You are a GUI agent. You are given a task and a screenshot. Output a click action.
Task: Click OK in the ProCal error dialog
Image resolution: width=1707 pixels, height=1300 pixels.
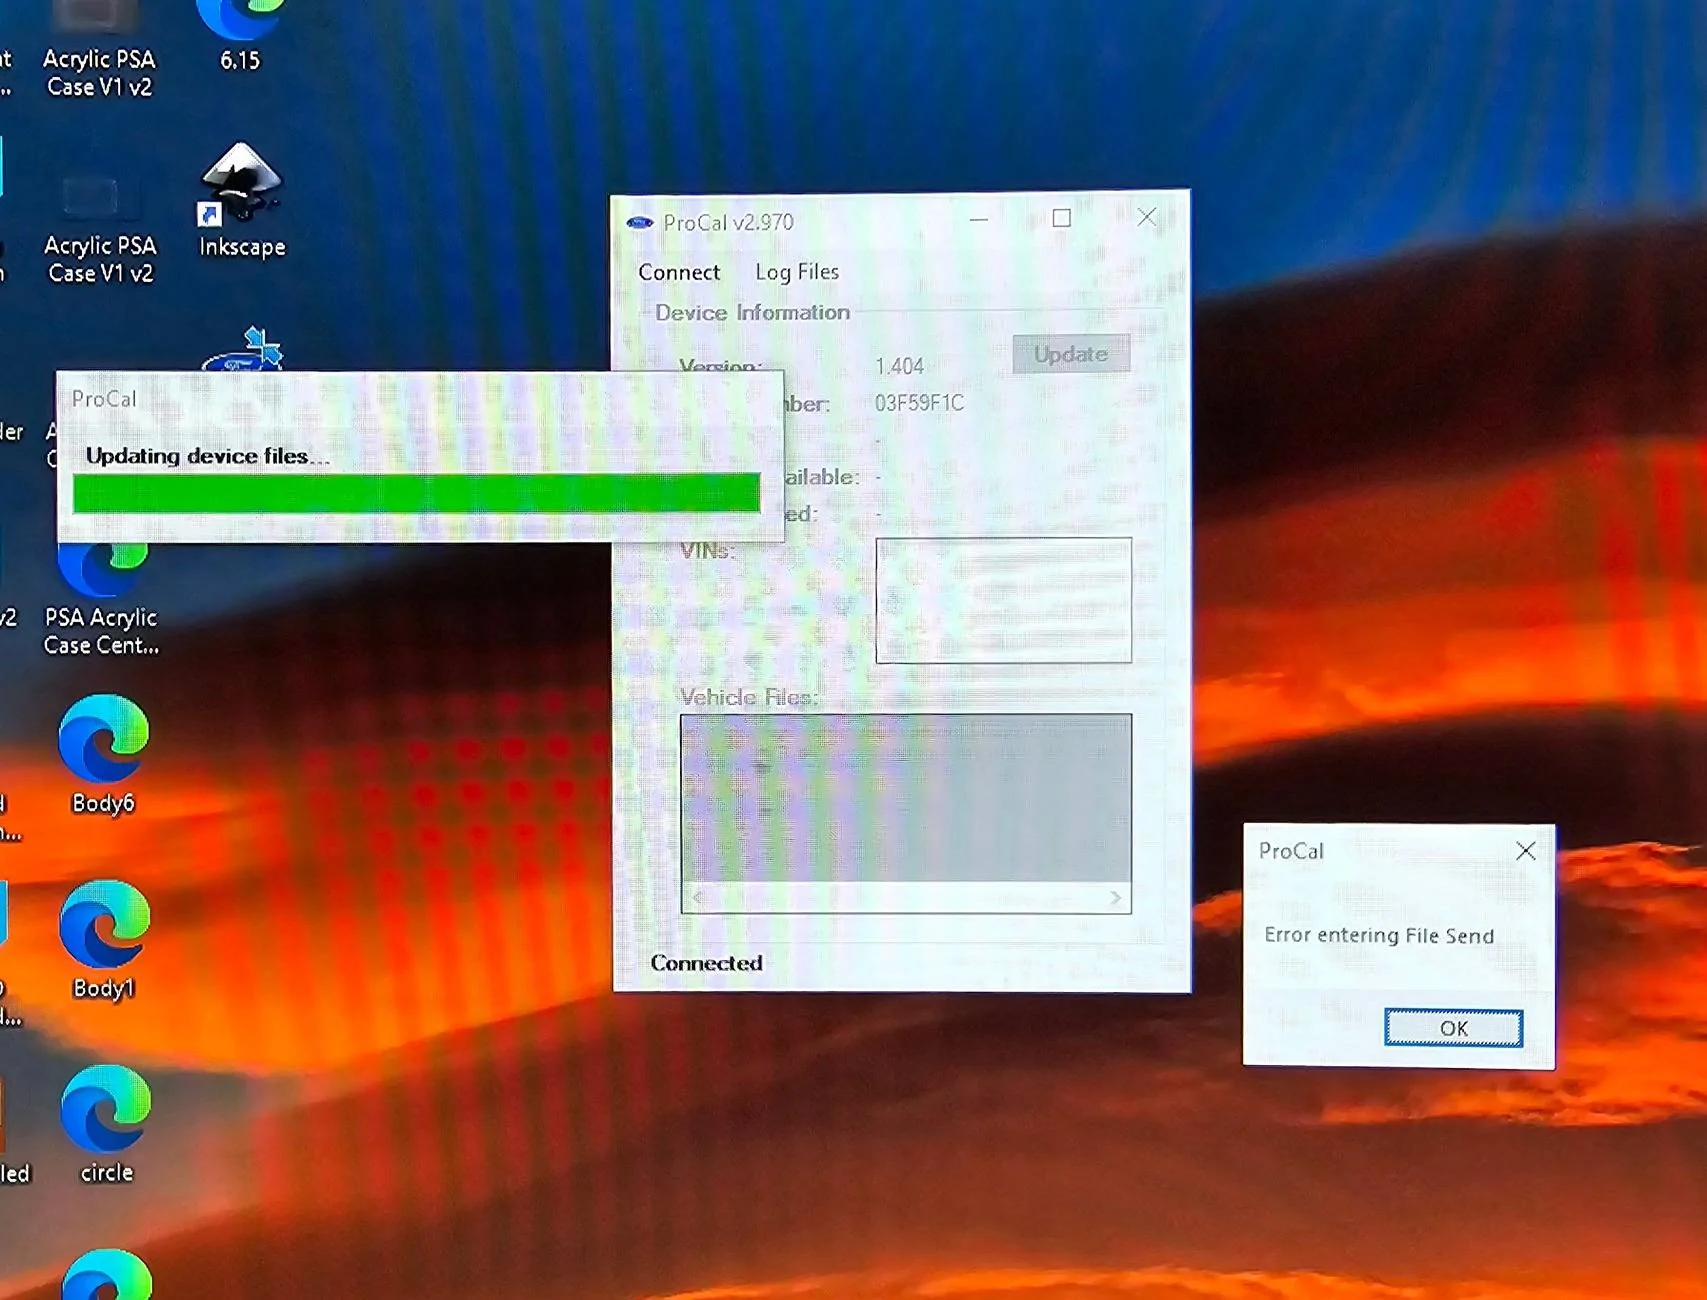(1453, 1027)
